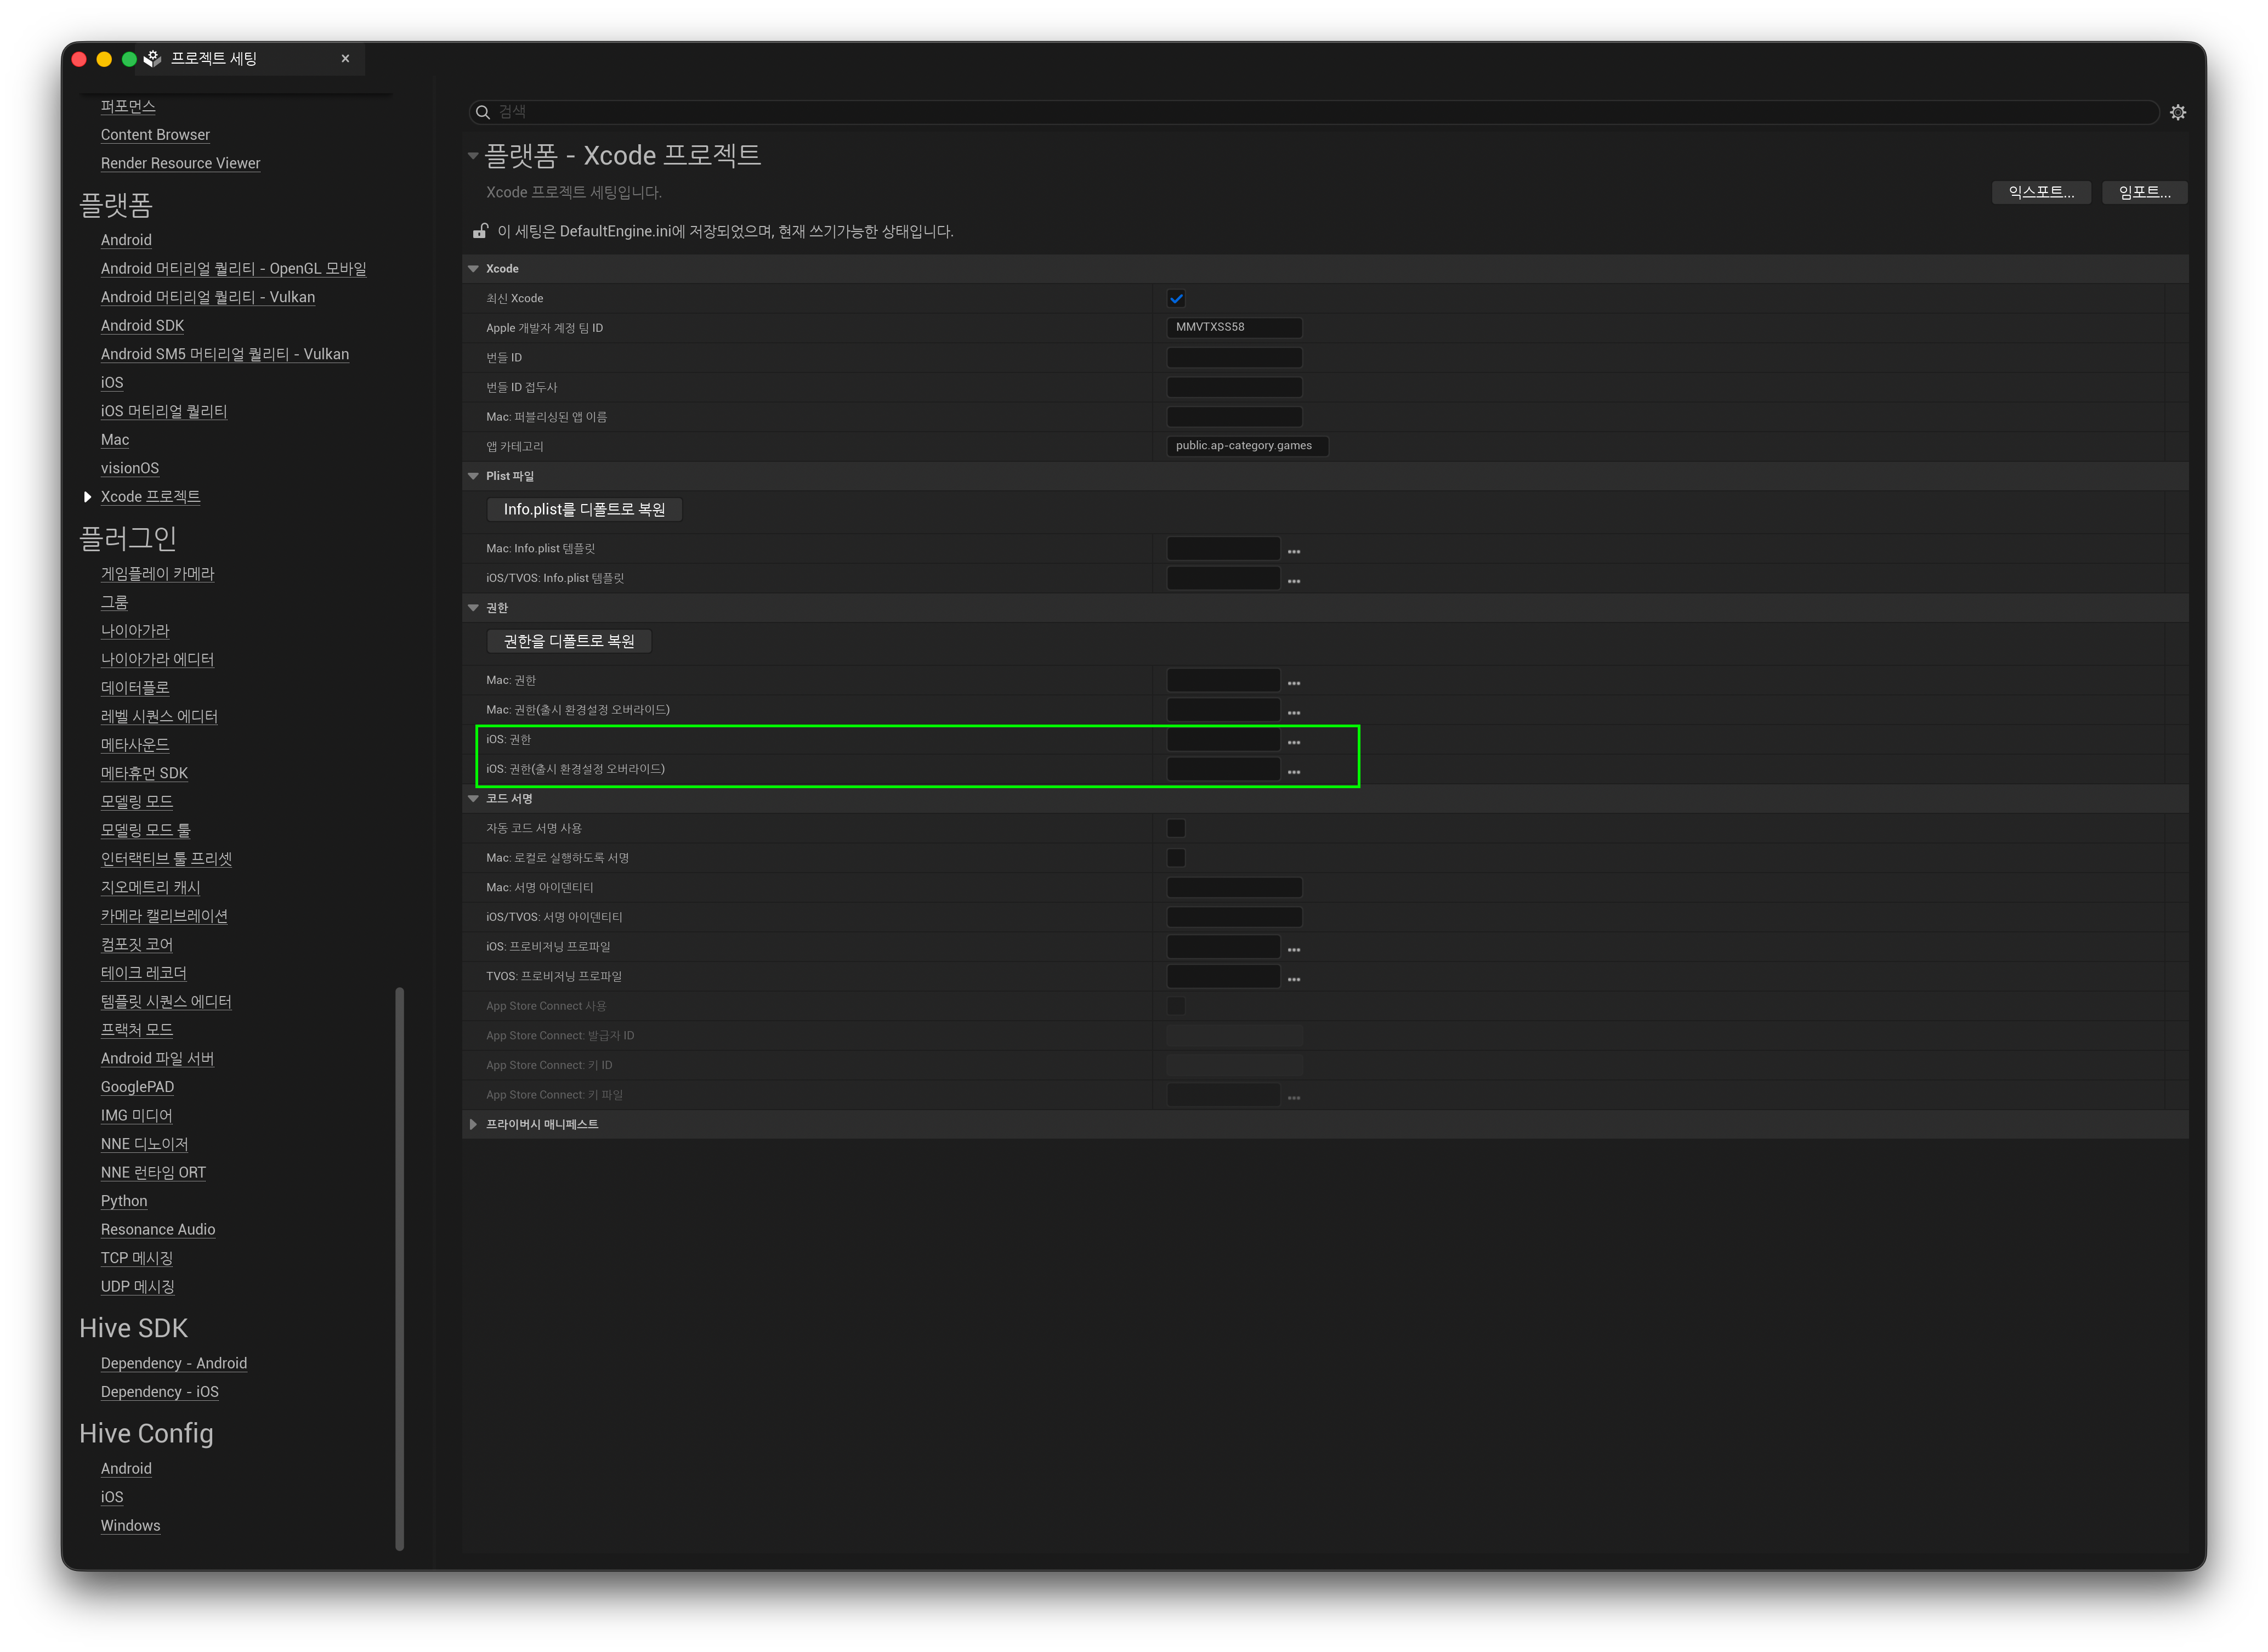Open Hive Config Android settings
This screenshot has width=2268, height=1652.
coord(126,1468)
